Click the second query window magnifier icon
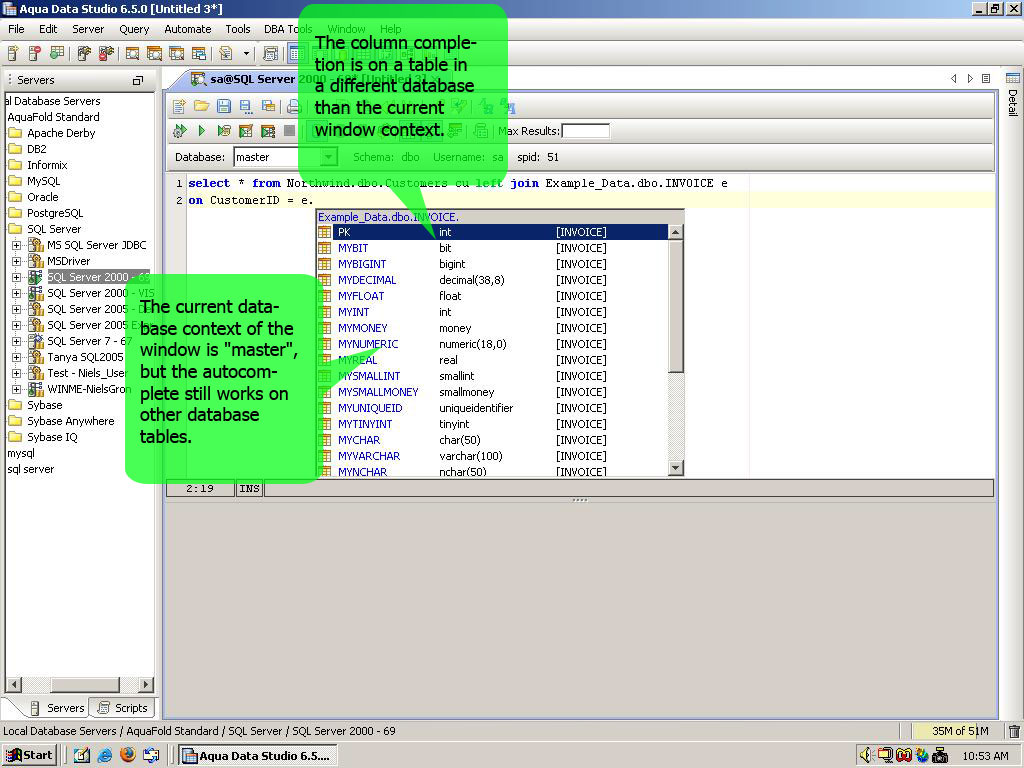Screen dimensions: 1024x768 155,53
